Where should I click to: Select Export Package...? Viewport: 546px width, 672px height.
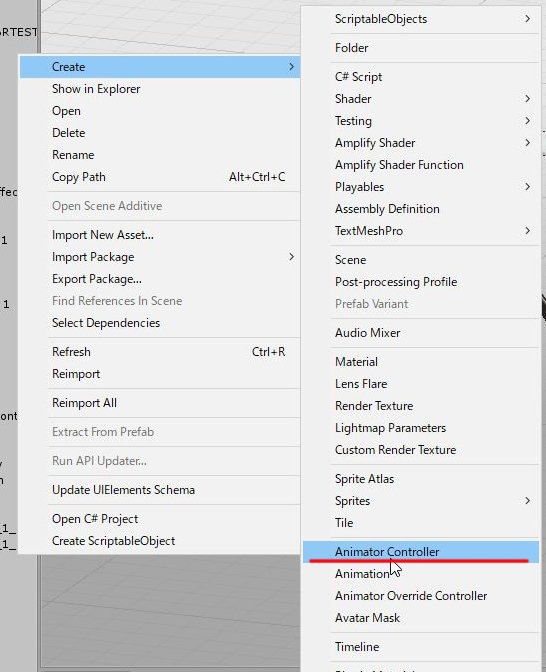pyautogui.click(x=160, y=279)
